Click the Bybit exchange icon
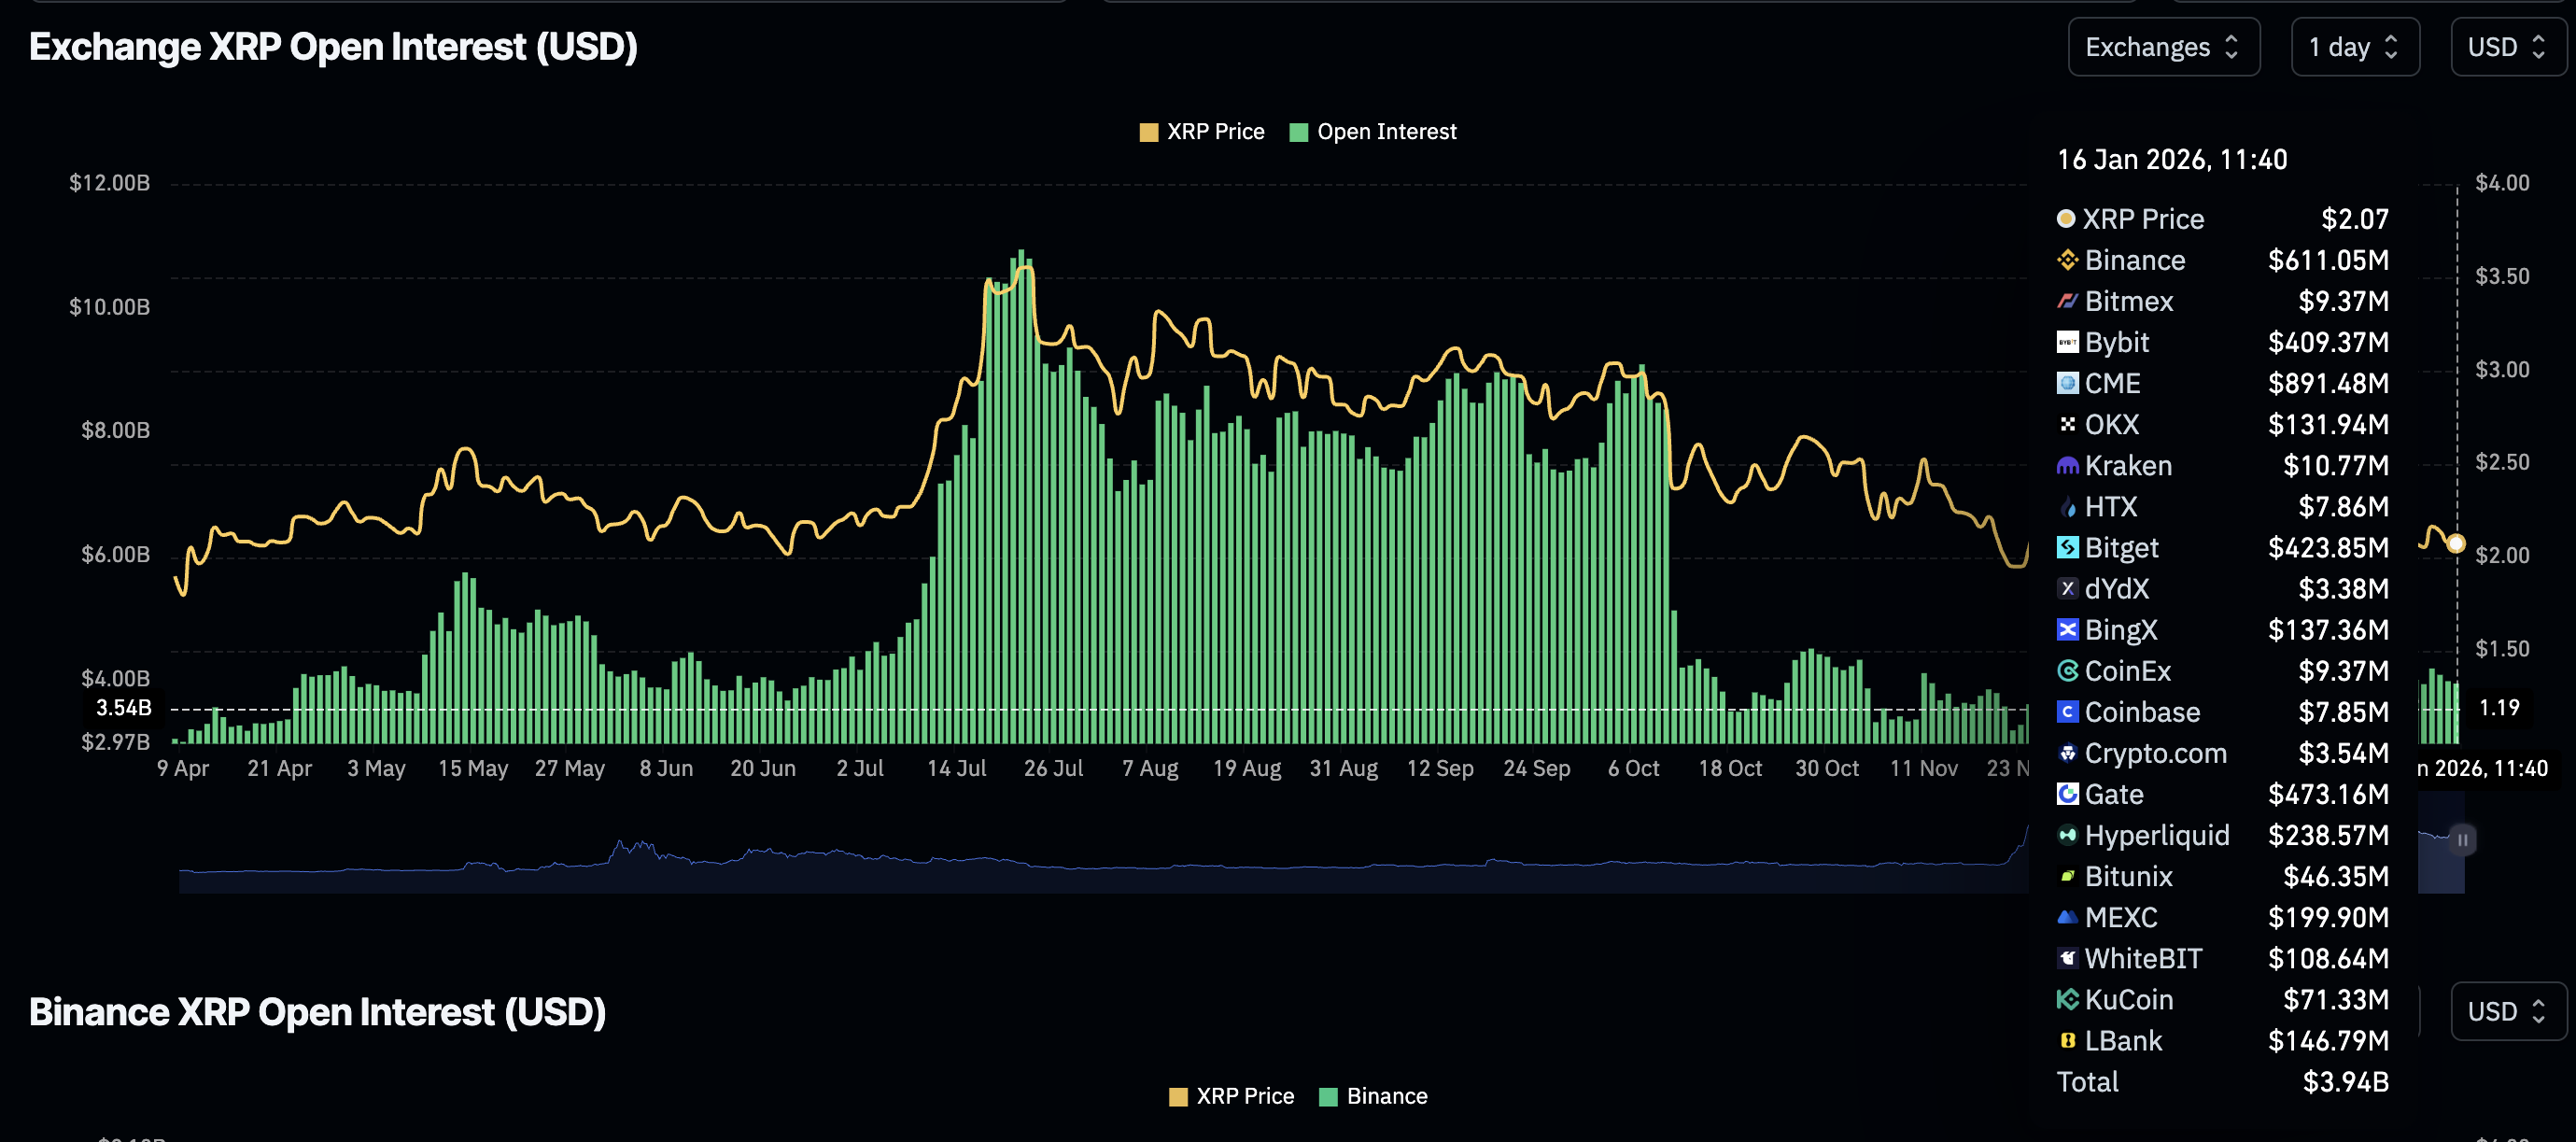Screen dimensions: 2576x1142 click(2068, 342)
